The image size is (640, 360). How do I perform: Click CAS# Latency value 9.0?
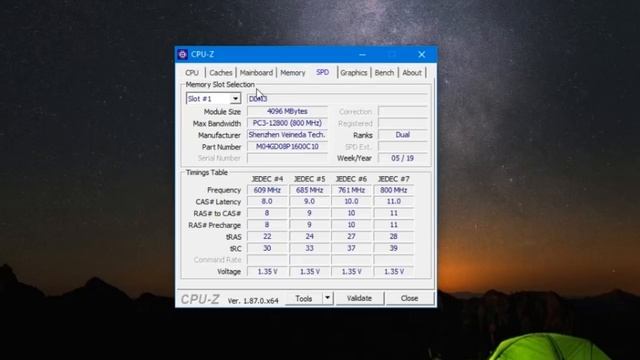tap(309, 202)
